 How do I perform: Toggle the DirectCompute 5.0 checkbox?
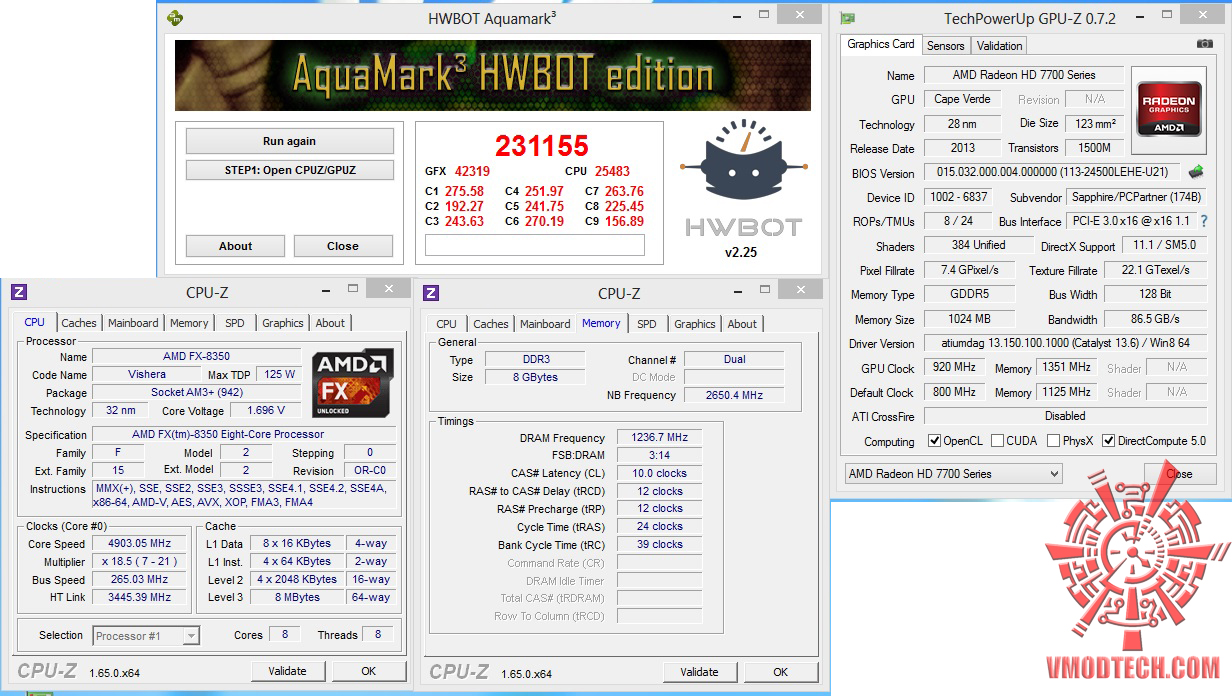(x=1108, y=441)
